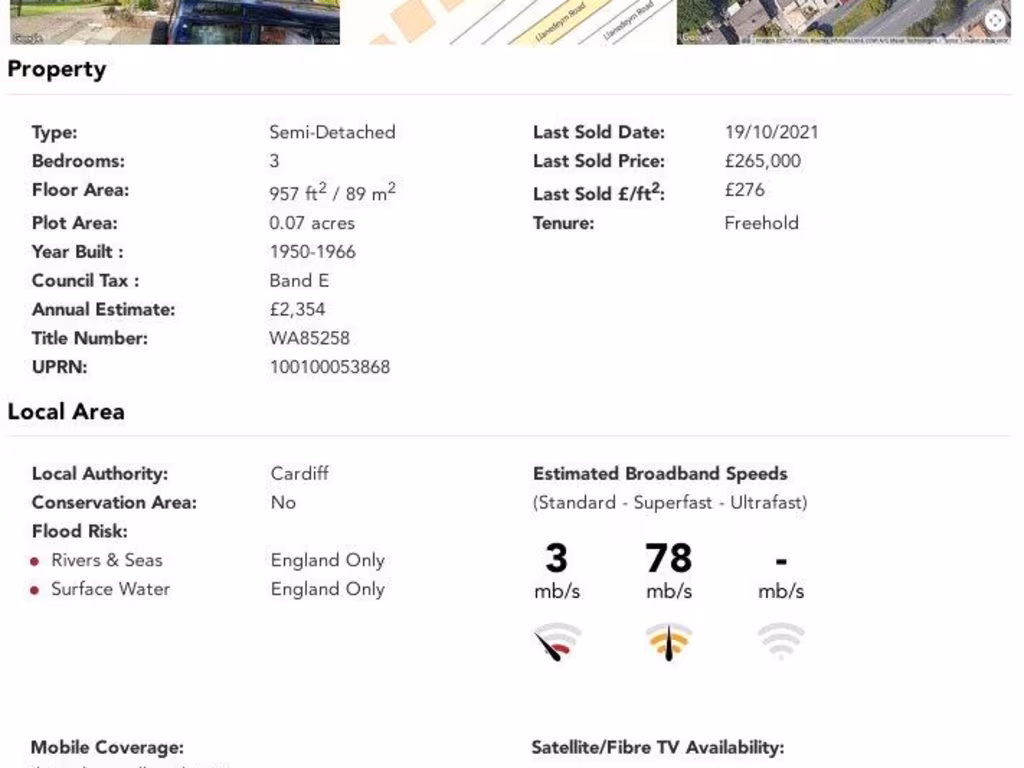Click the 78 mb/s superfast speed value
The image size is (1024, 768).
tap(669, 558)
